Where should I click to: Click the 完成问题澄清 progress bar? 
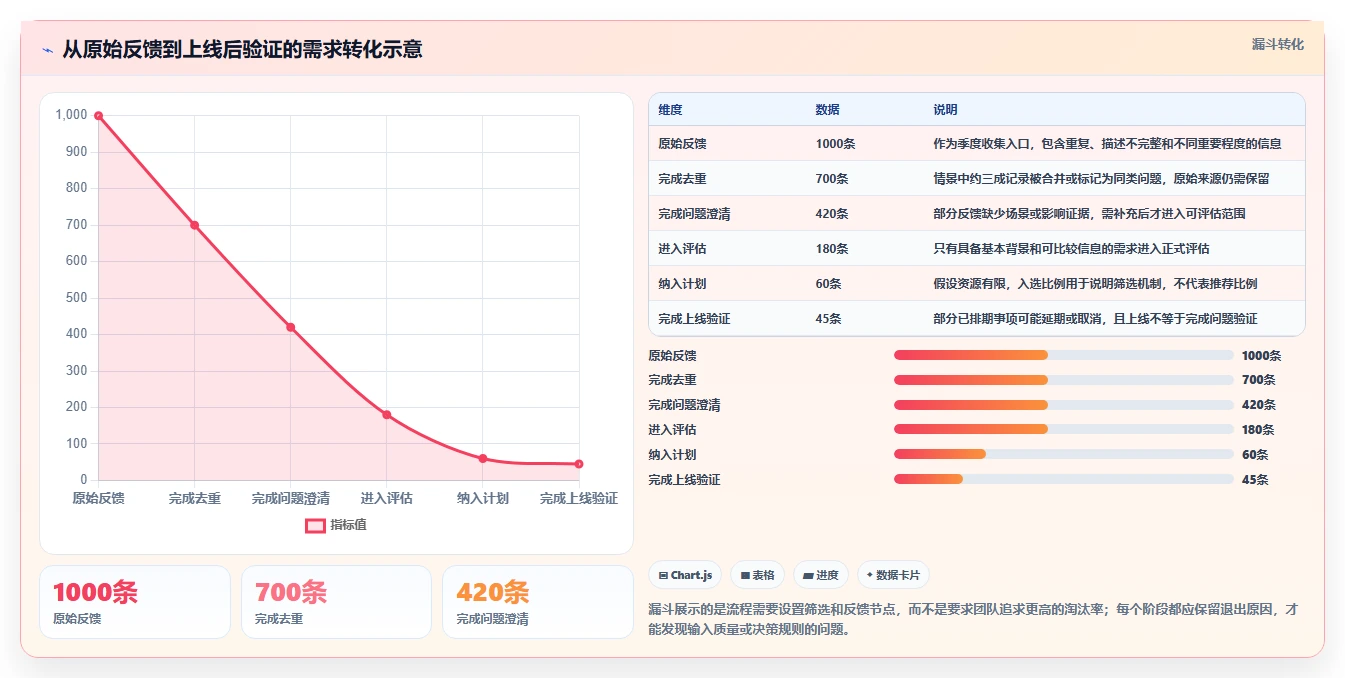pos(1064,405)
